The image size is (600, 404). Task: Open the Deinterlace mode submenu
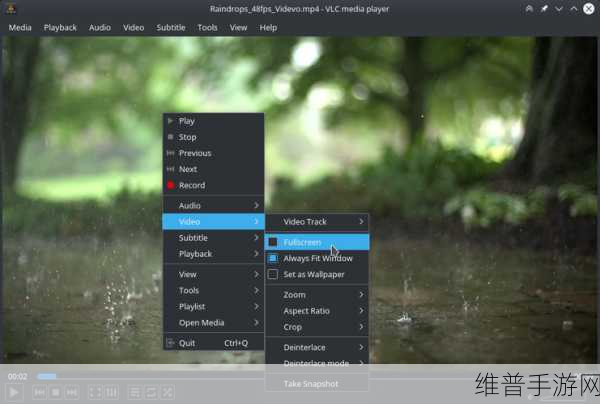317,363
